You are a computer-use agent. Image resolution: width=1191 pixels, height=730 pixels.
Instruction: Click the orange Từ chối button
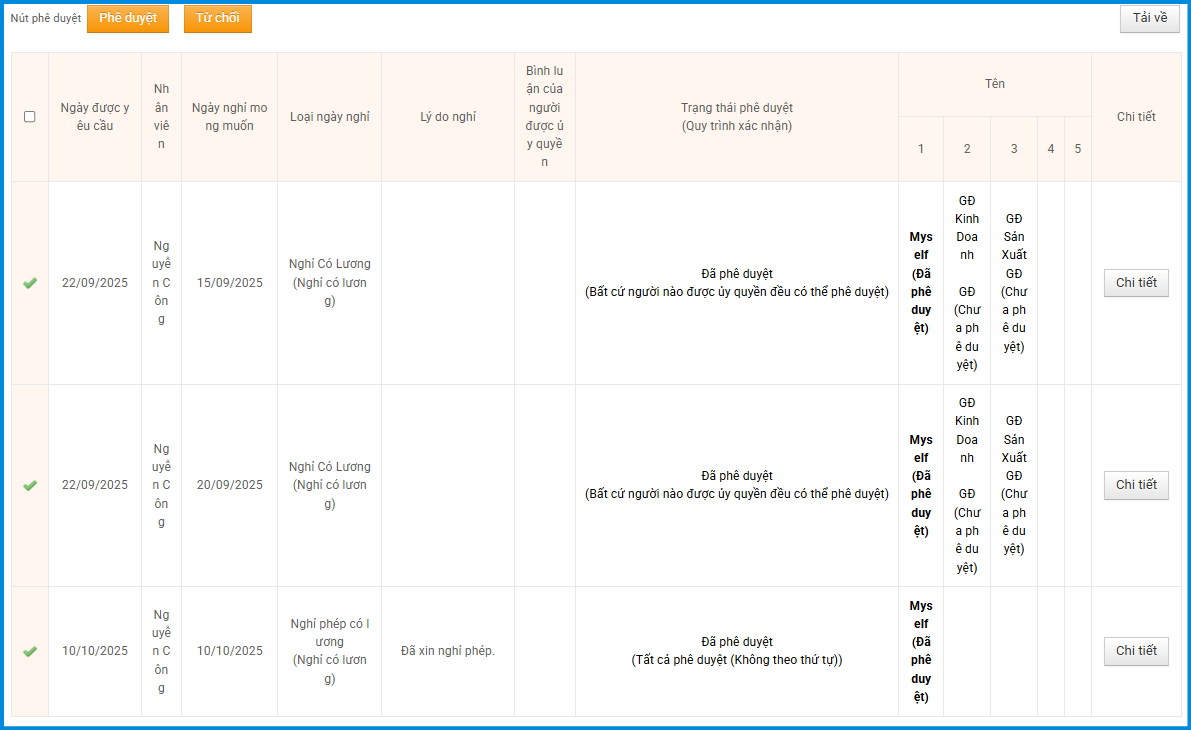[x=217, y=19]
